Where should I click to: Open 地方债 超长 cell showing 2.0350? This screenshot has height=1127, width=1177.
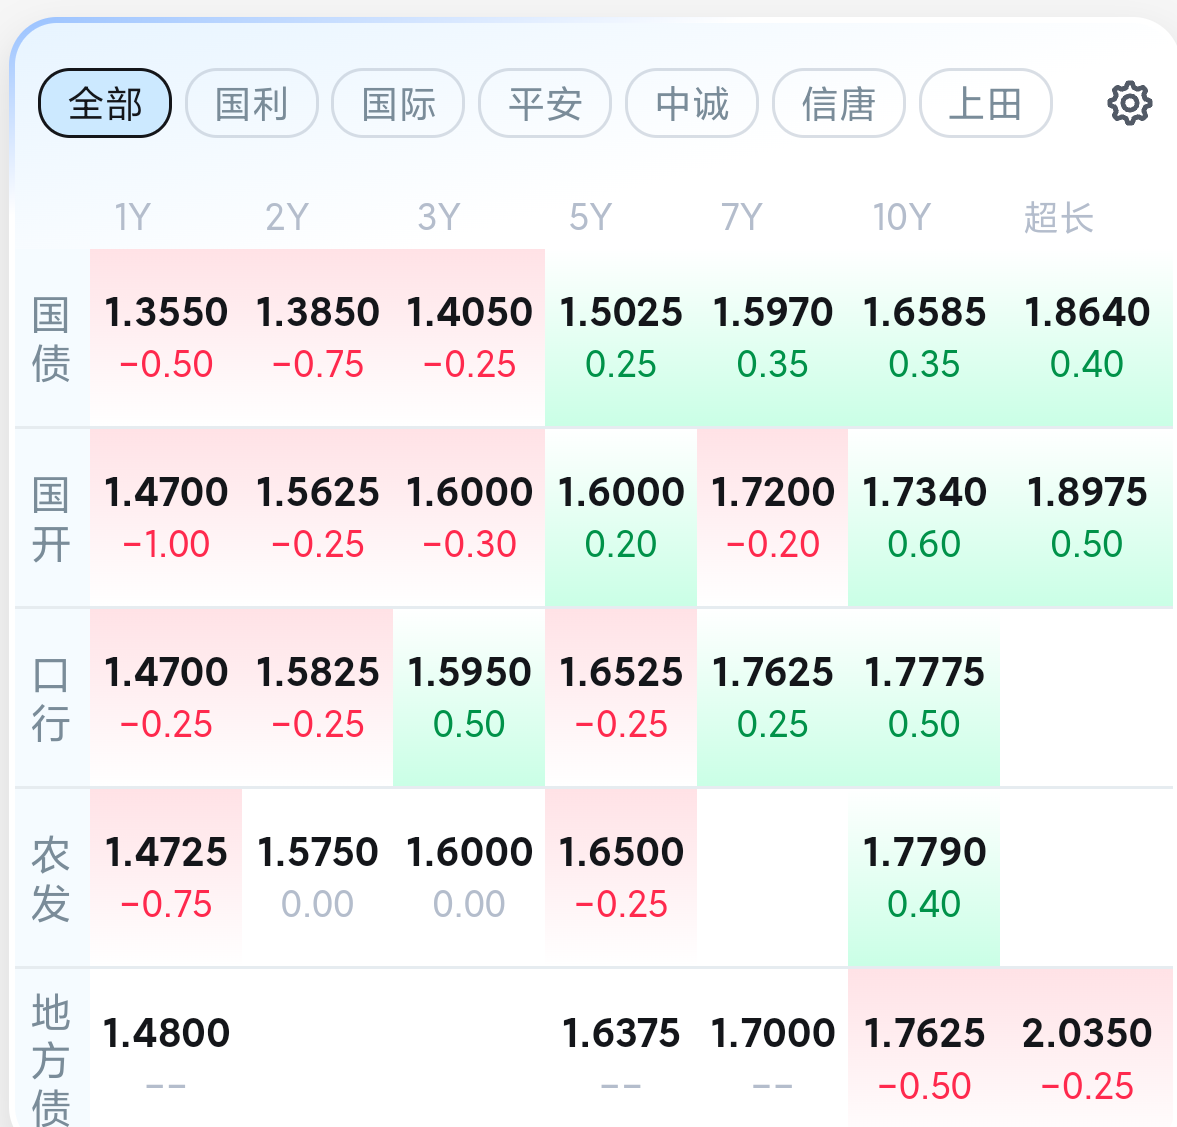pyautogui.click(x=1086, y=1055)
